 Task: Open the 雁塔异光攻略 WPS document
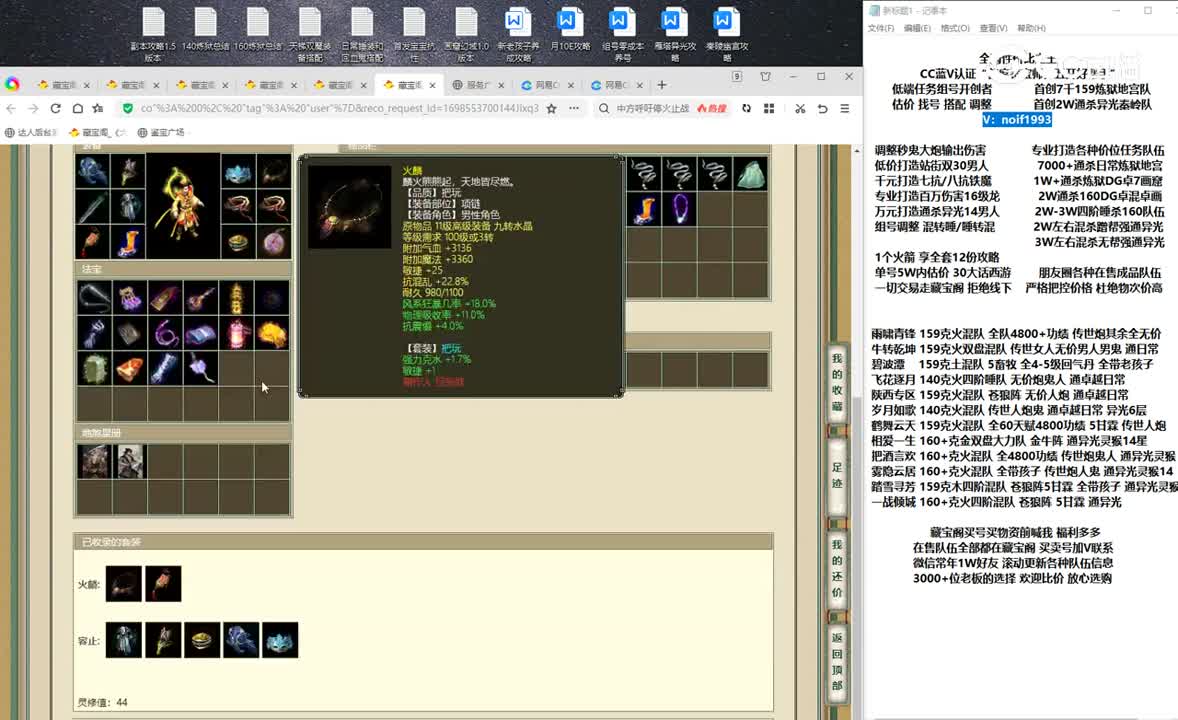pos(675,34)
